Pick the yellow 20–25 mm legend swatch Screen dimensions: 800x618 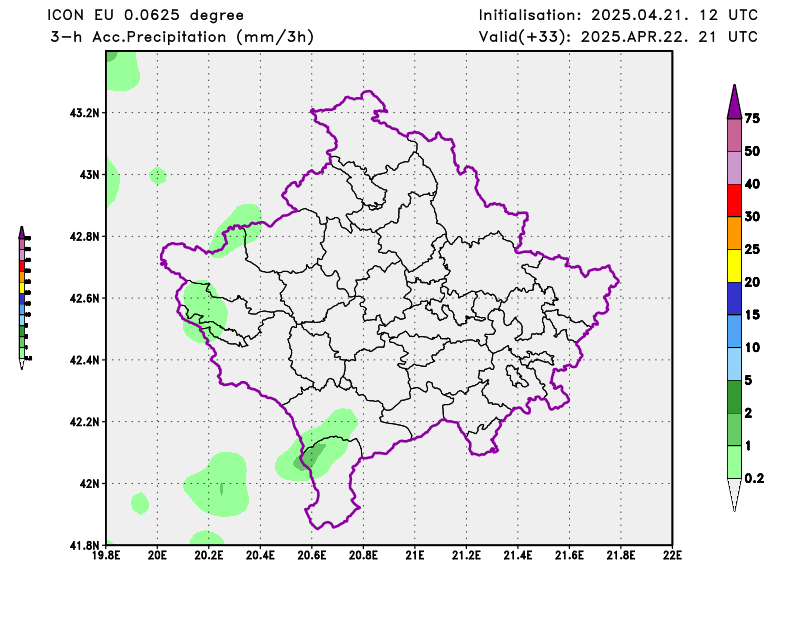tap(734, 266)
